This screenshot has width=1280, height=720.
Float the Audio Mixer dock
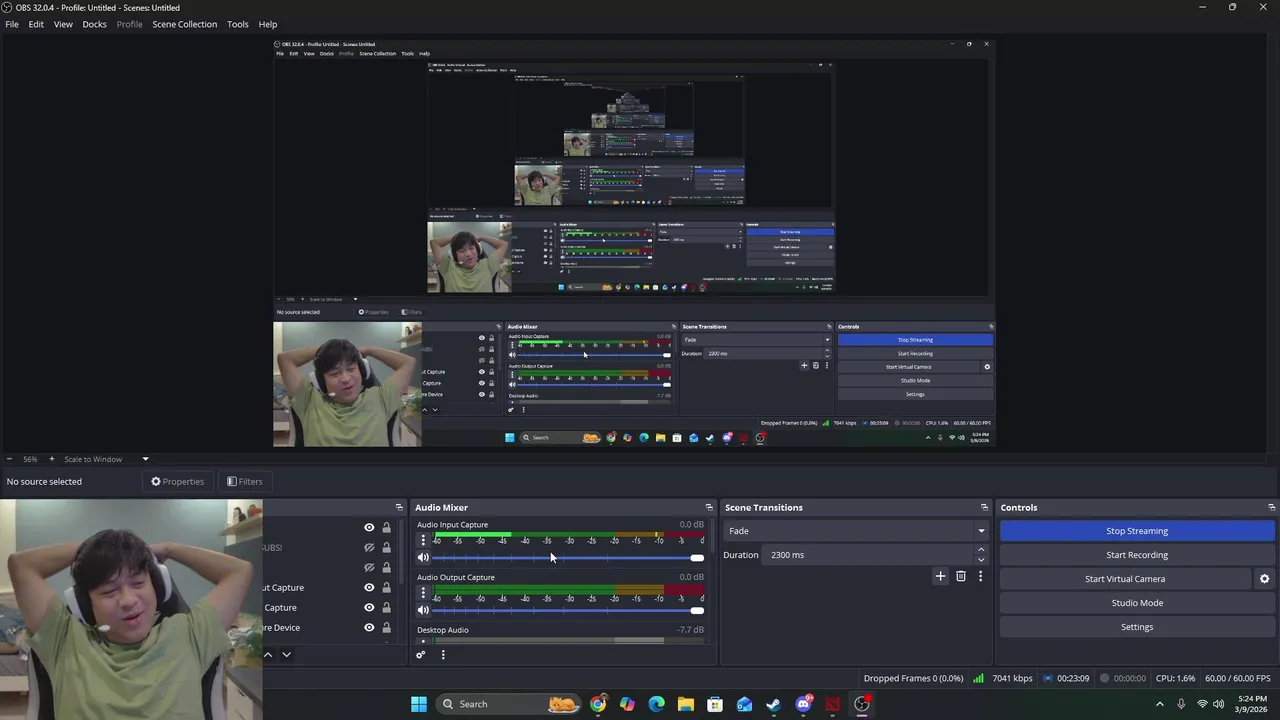tap(709, 508)
